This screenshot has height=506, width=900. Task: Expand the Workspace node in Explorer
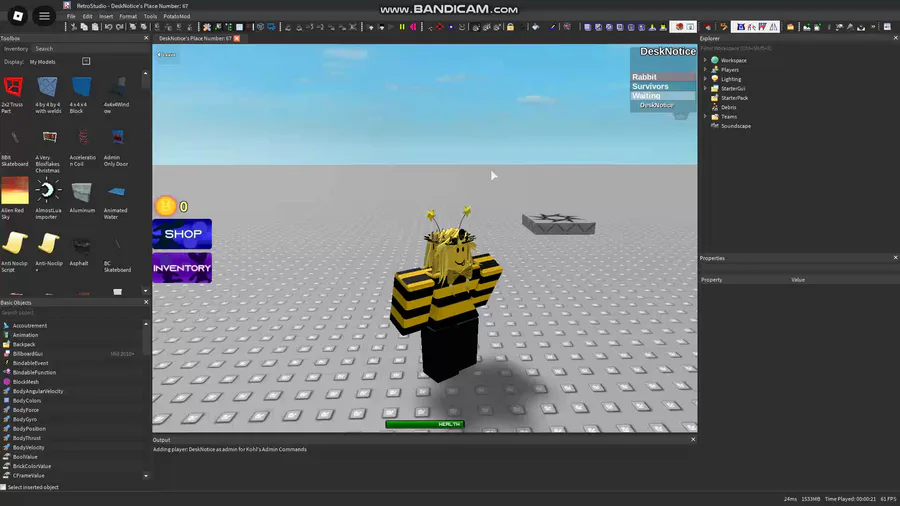[705, 60]
